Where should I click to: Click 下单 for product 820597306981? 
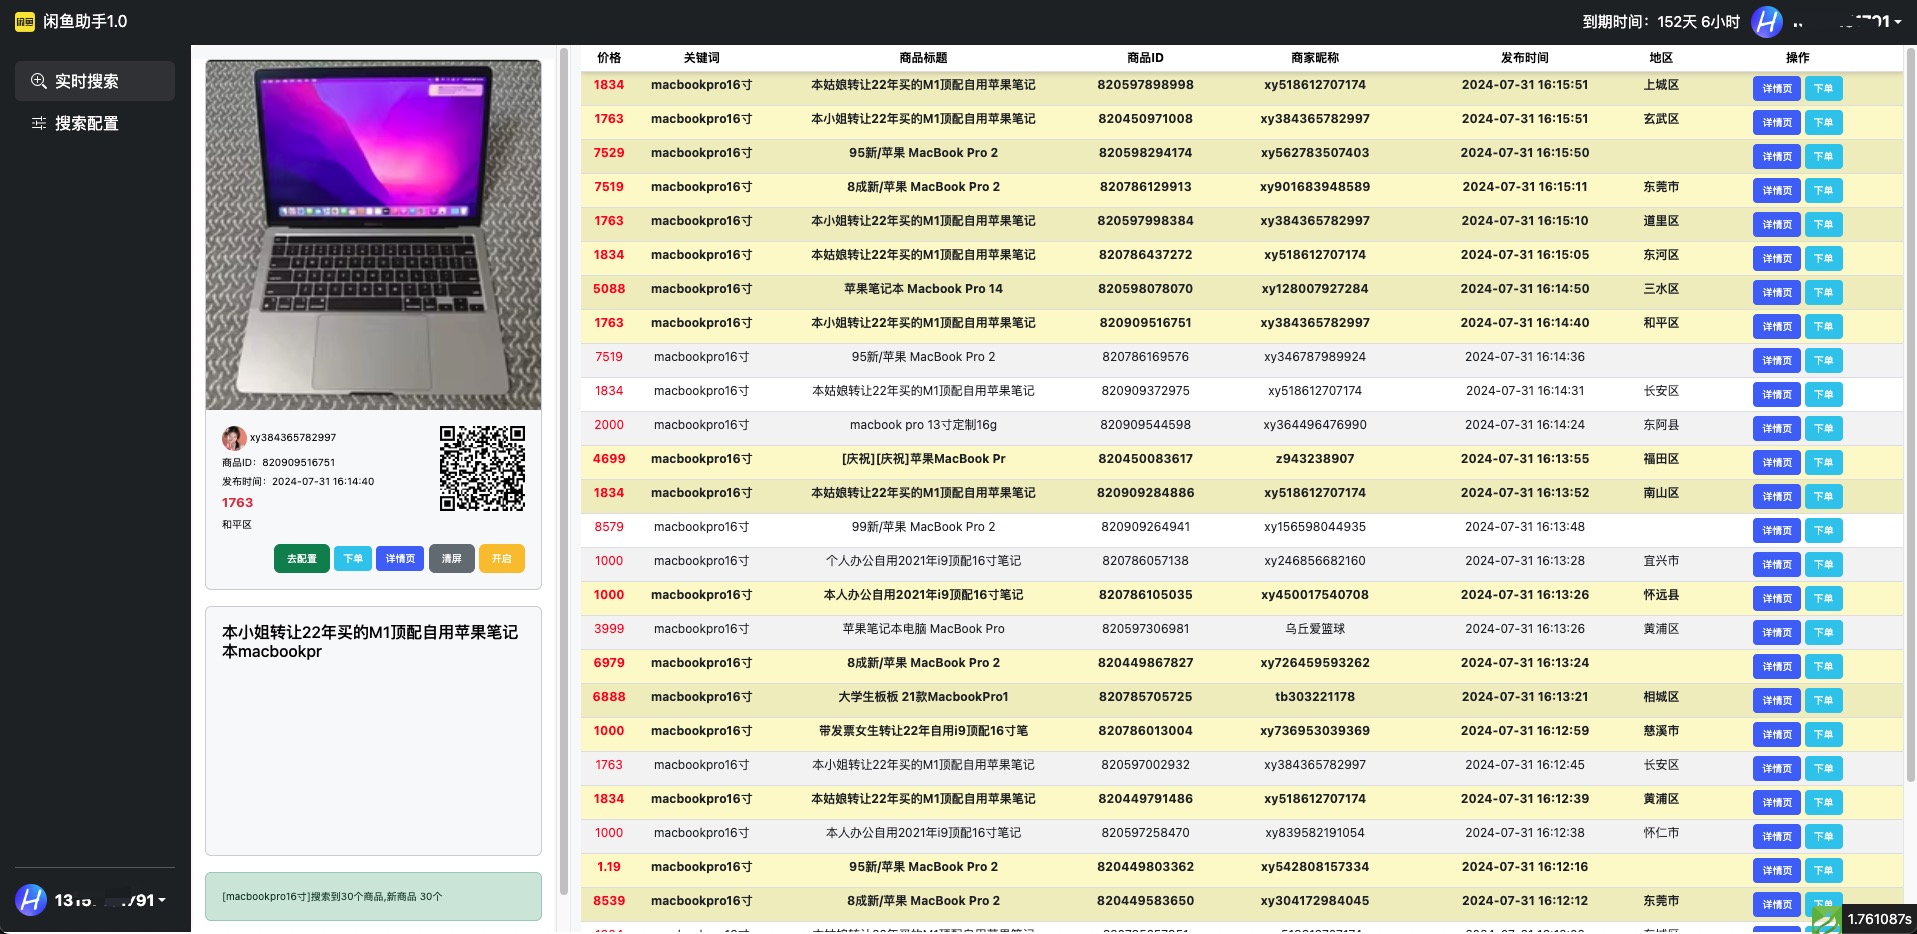coord(1824,633)
